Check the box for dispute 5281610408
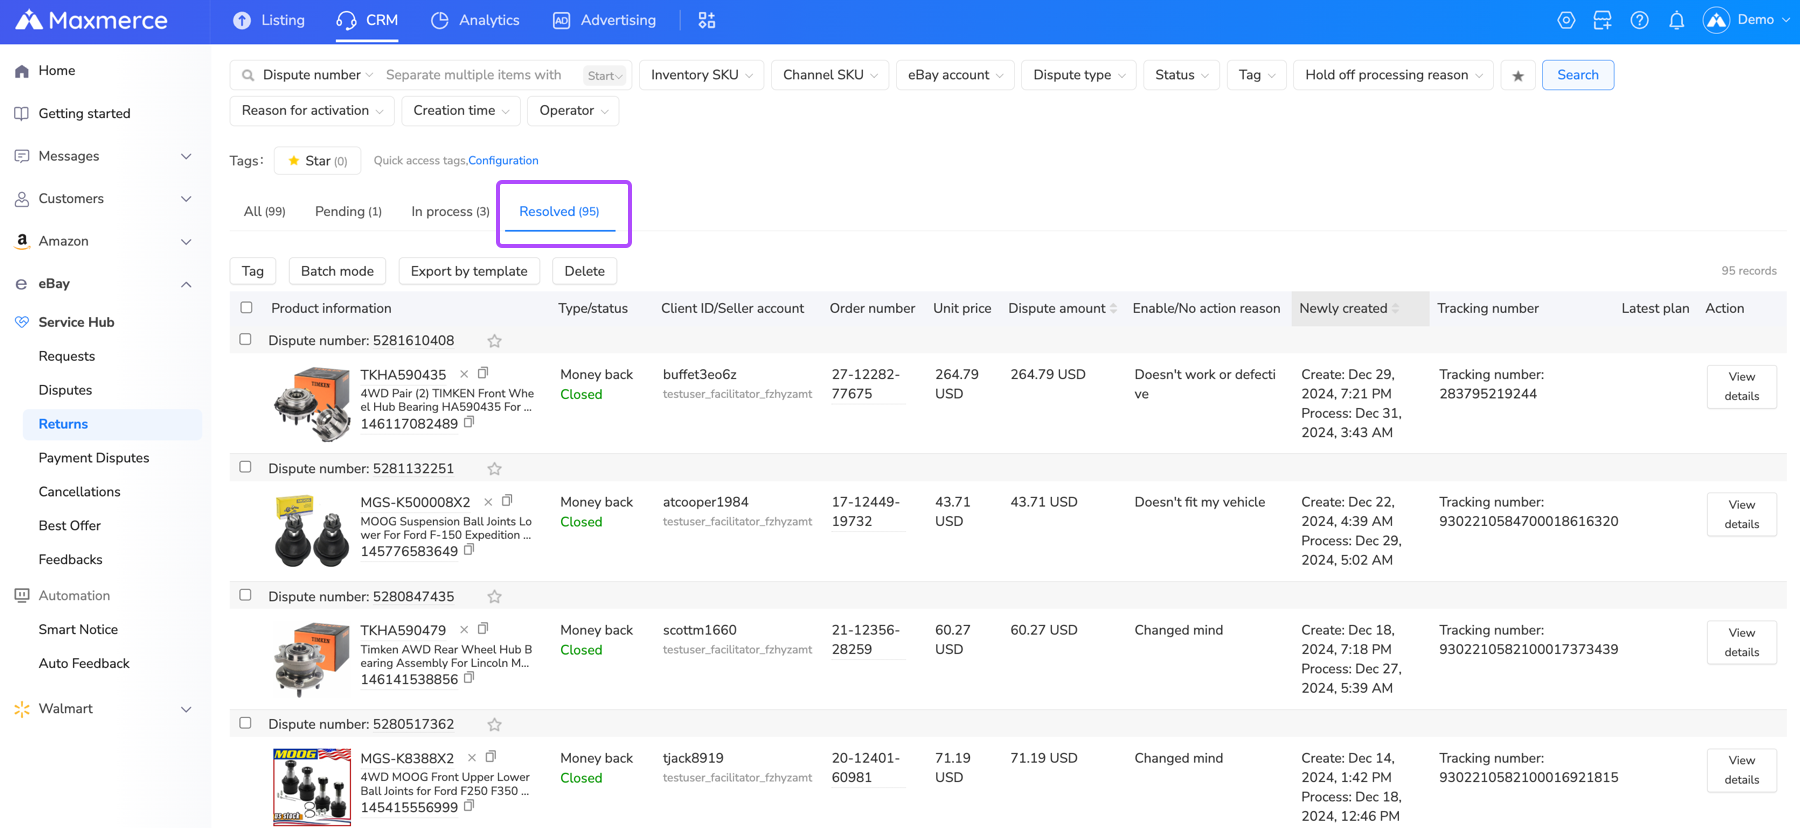The image size is (1800, 828). coord(246,340)
